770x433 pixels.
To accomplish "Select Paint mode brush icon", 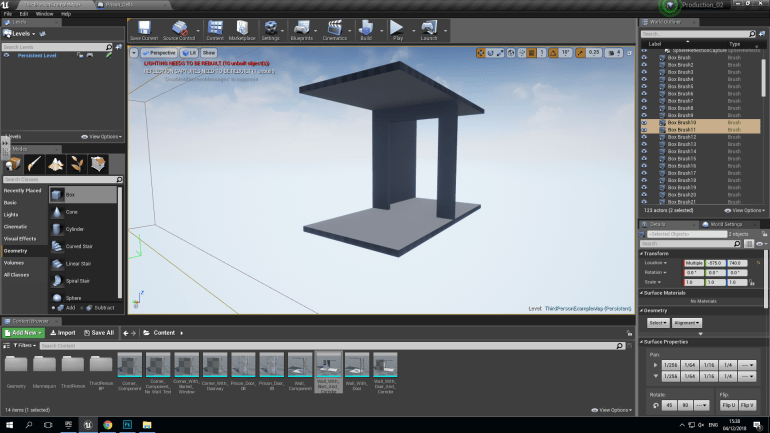I will click(34, 164).
